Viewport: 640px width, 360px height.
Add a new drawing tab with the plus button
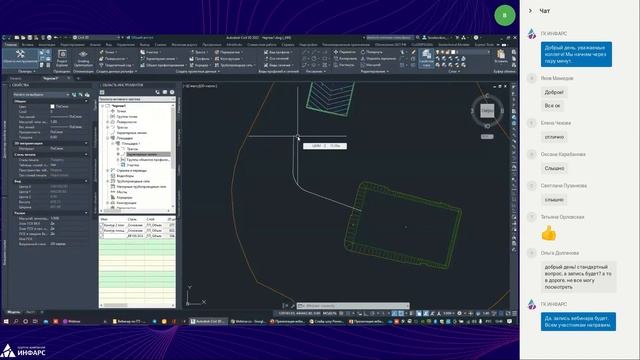78,78
